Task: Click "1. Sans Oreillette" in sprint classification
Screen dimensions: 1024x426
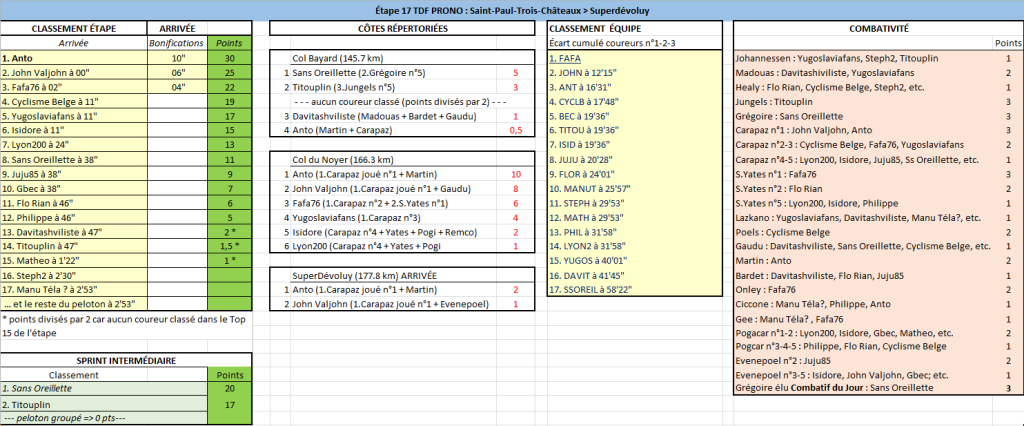Action: tap(40, 388)
